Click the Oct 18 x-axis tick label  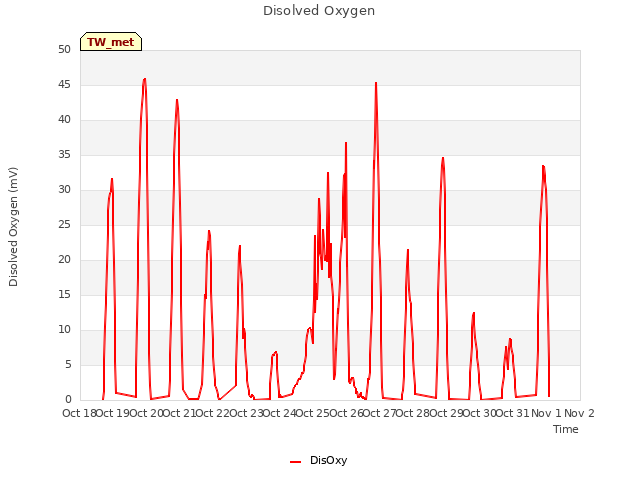[79, 413]
